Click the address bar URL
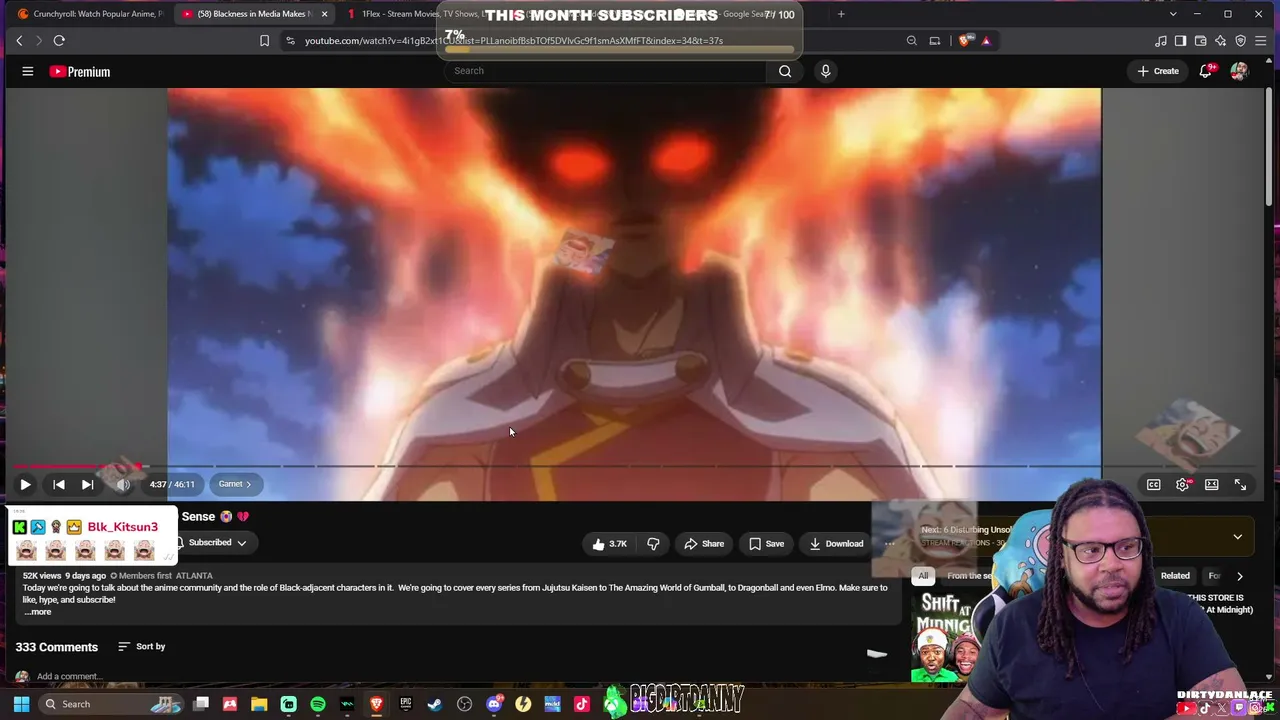 tap(514, 41)
